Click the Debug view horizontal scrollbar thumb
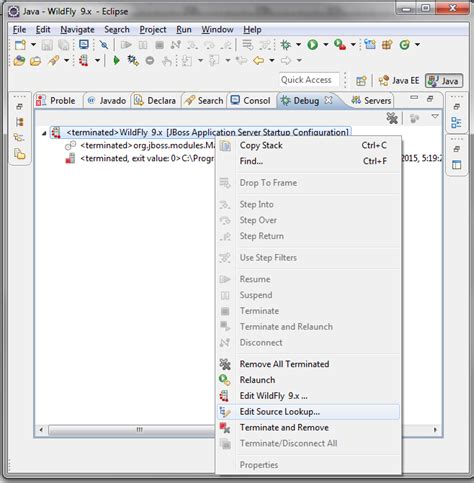The width and height of the screenshot is (474, 483). pyautogui.click(x=132, y=430)
